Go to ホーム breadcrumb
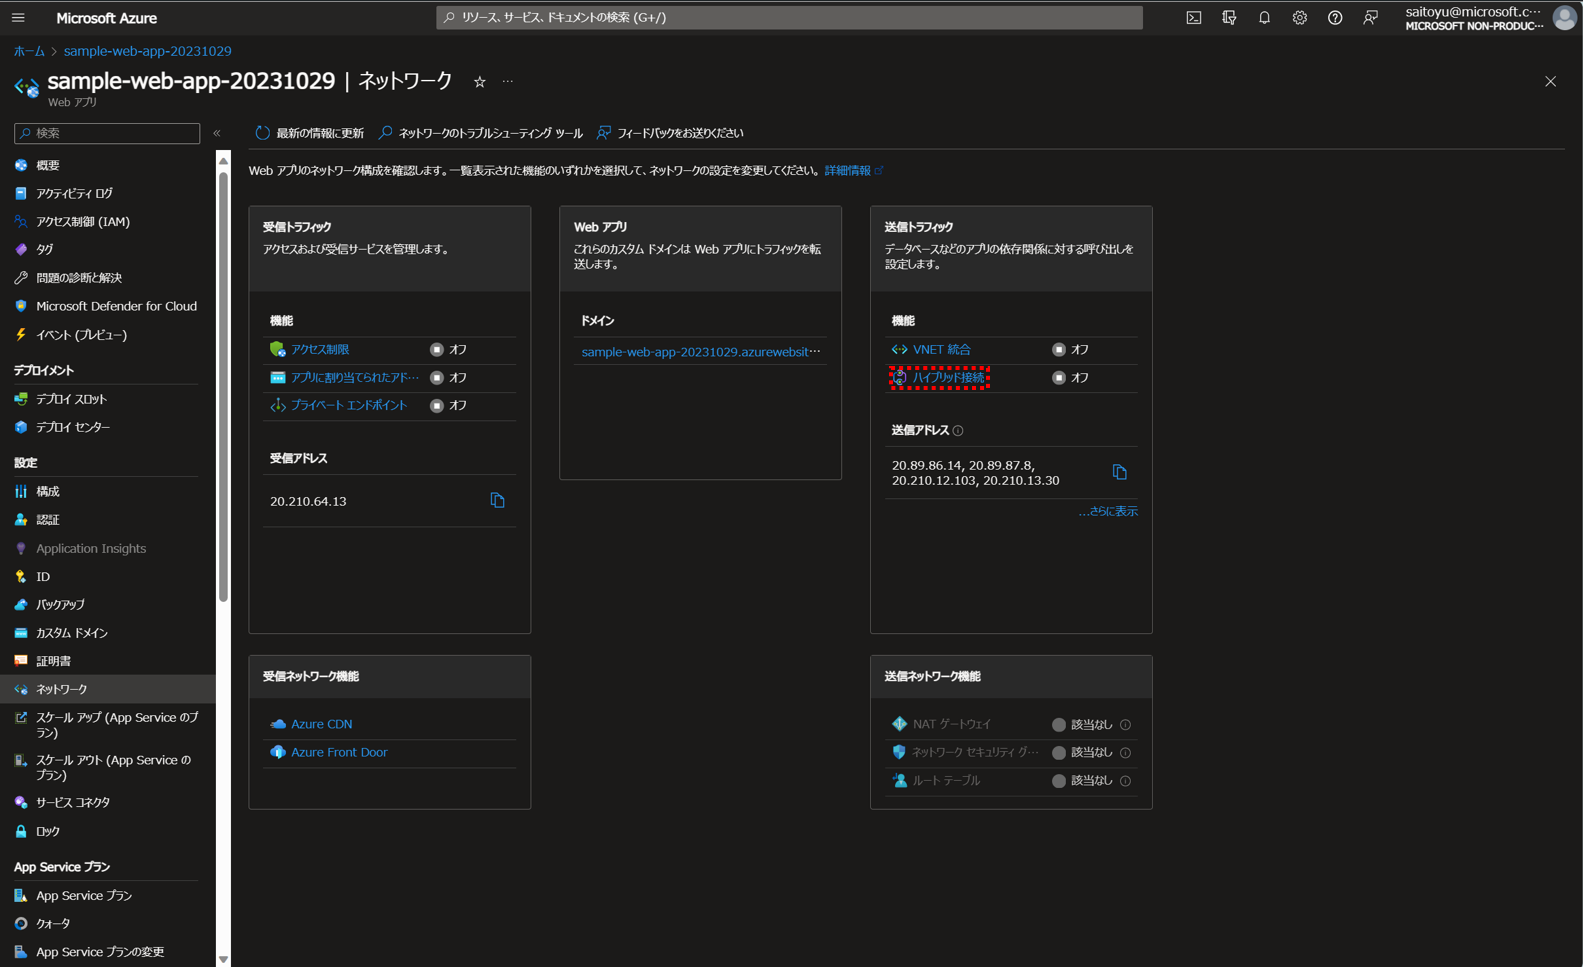 (x=29, y=51)
